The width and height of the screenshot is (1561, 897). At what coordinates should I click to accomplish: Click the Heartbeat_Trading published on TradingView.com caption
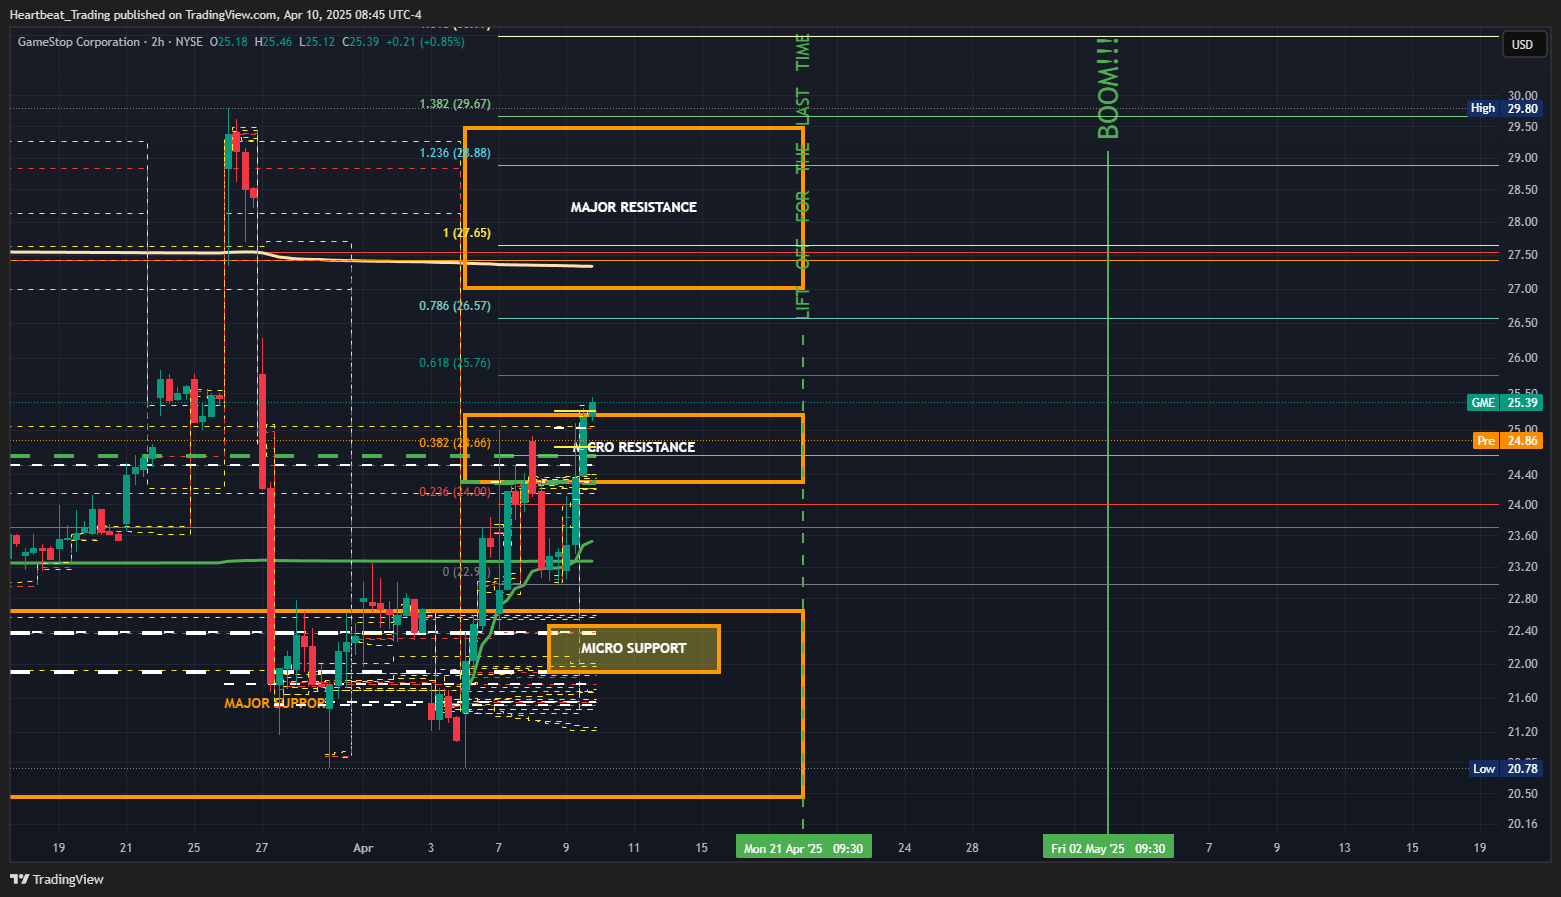tap(143, 15)
